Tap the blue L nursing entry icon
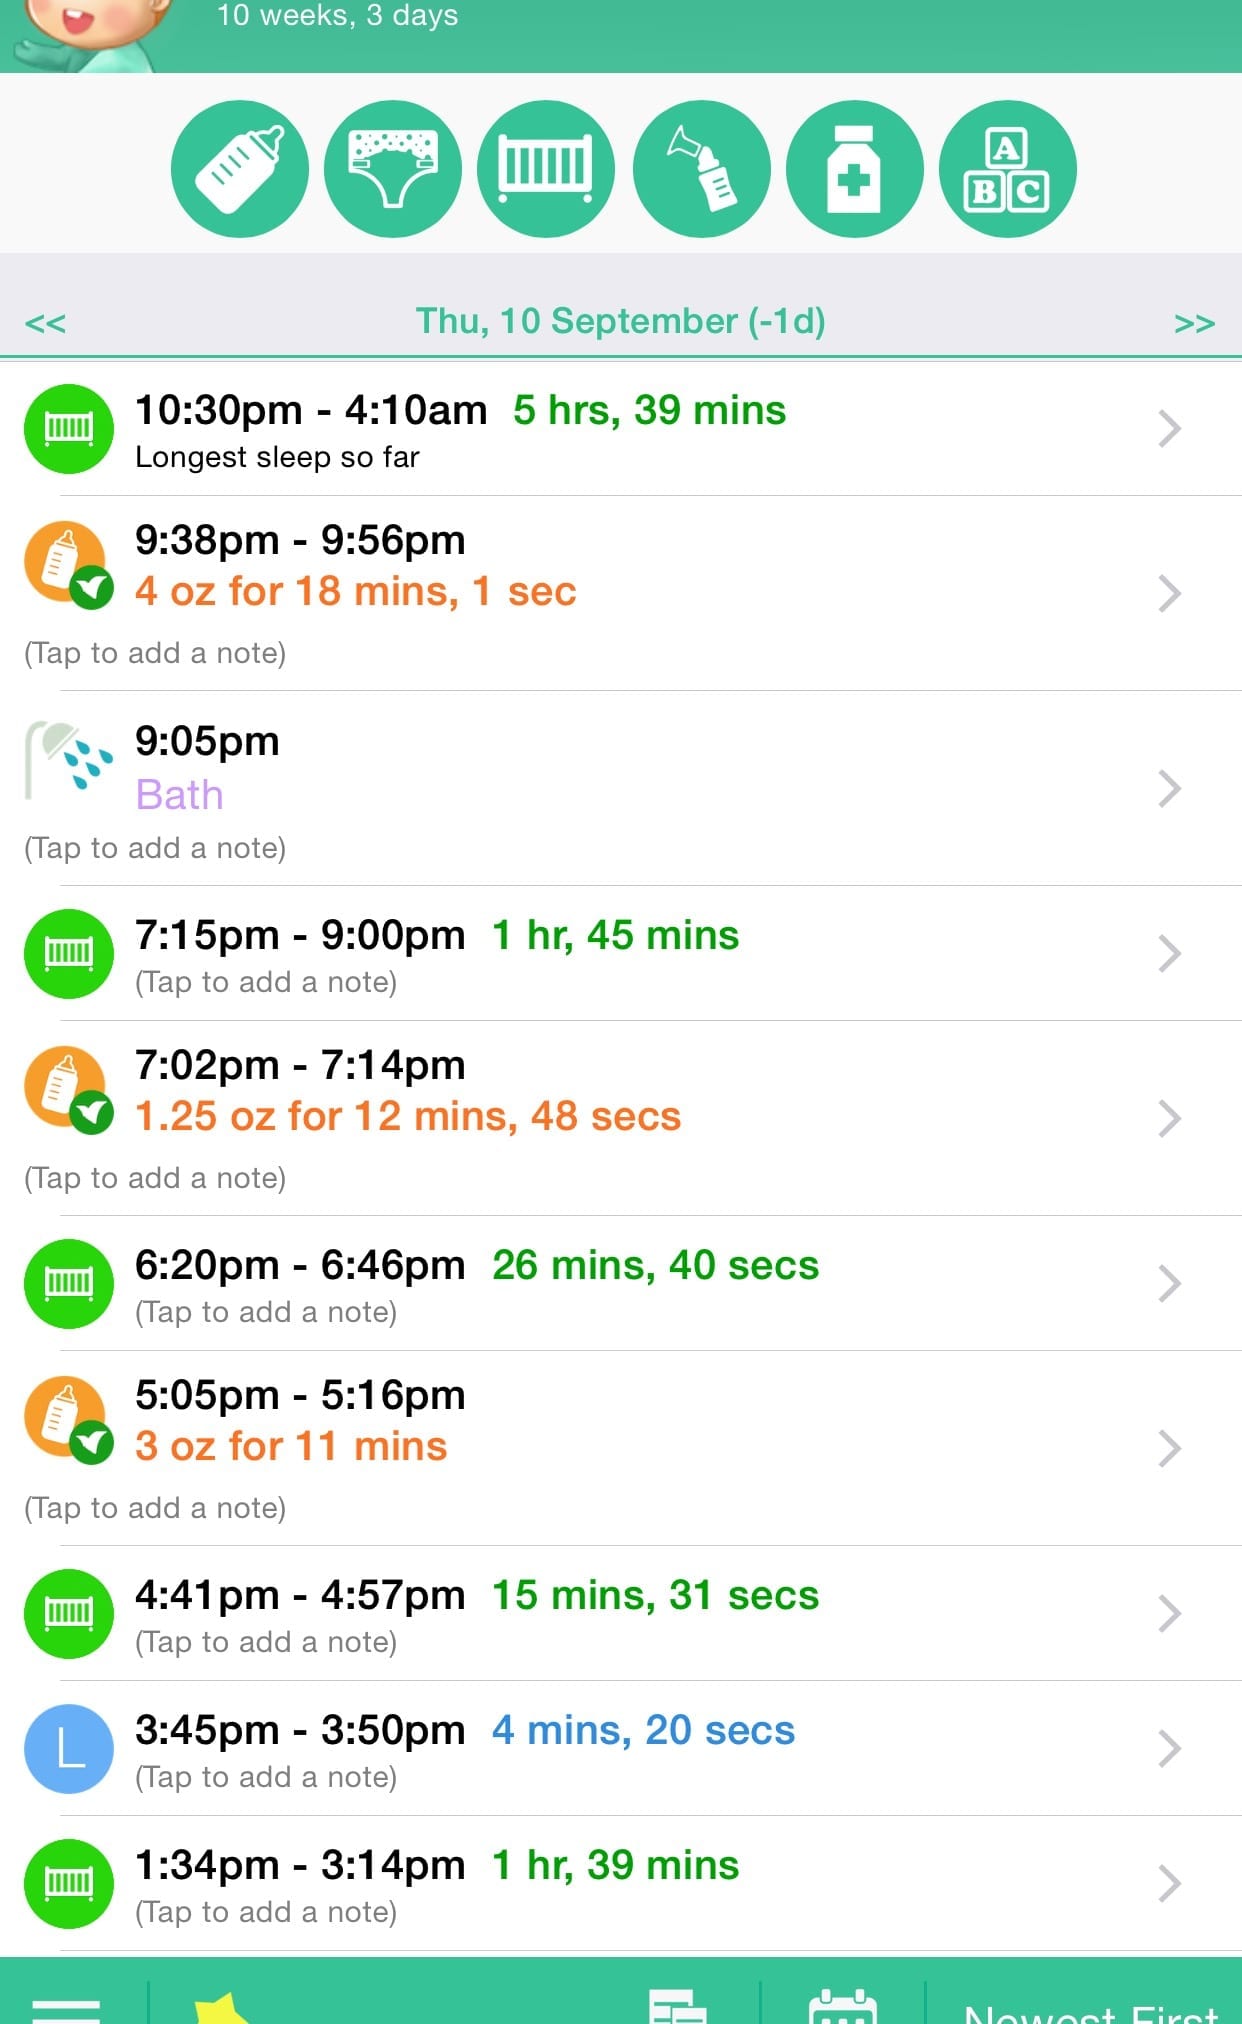The width and height of the screenshot is (1242, 2024). (x=68, y=1748)
